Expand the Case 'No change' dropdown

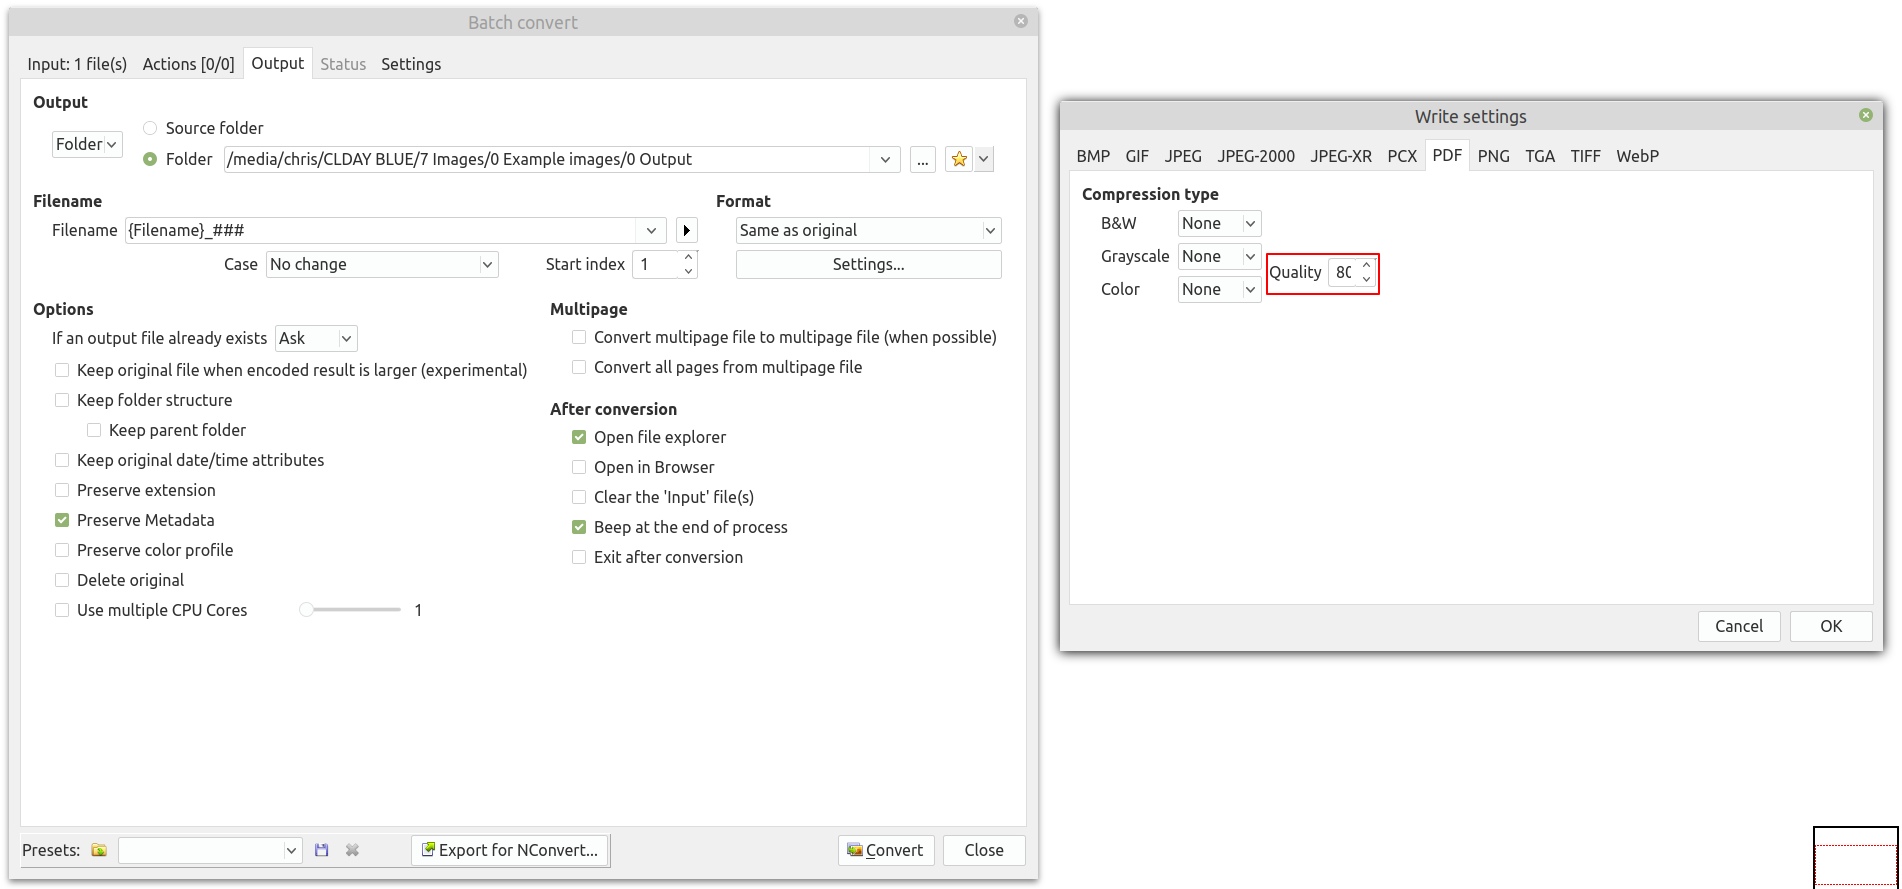pos(381,264)
